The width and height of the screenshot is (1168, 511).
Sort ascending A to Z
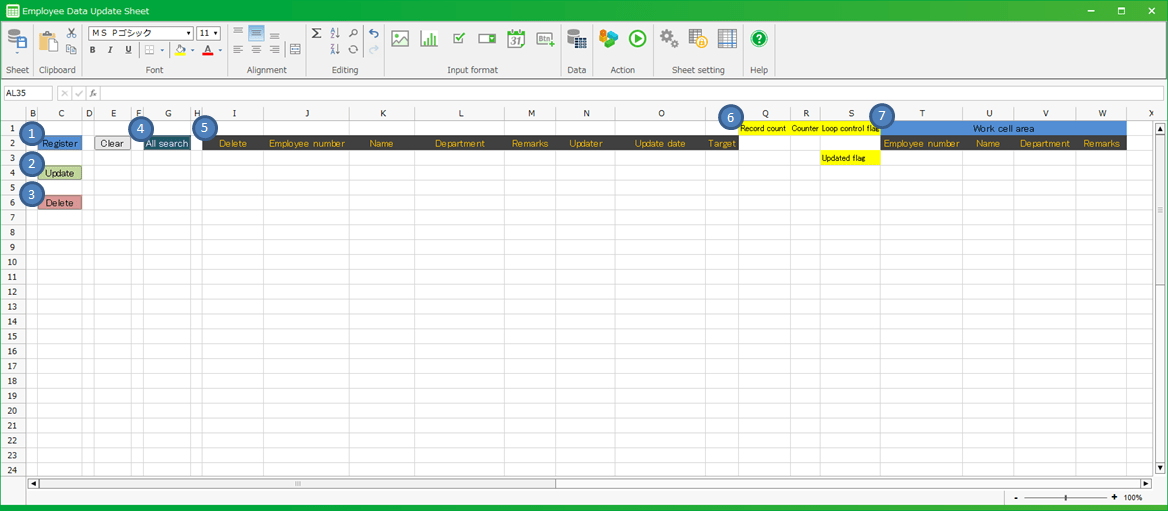(334, 34)
